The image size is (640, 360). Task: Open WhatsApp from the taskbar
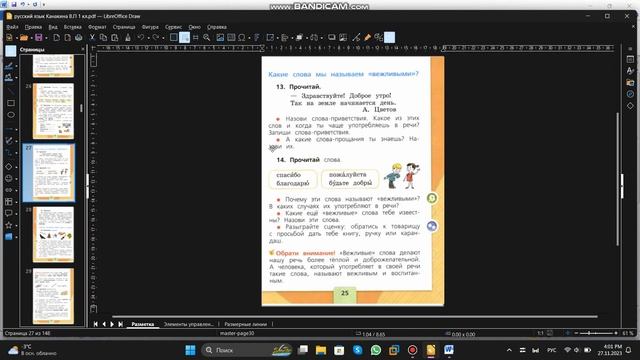[x=376, y=350]
